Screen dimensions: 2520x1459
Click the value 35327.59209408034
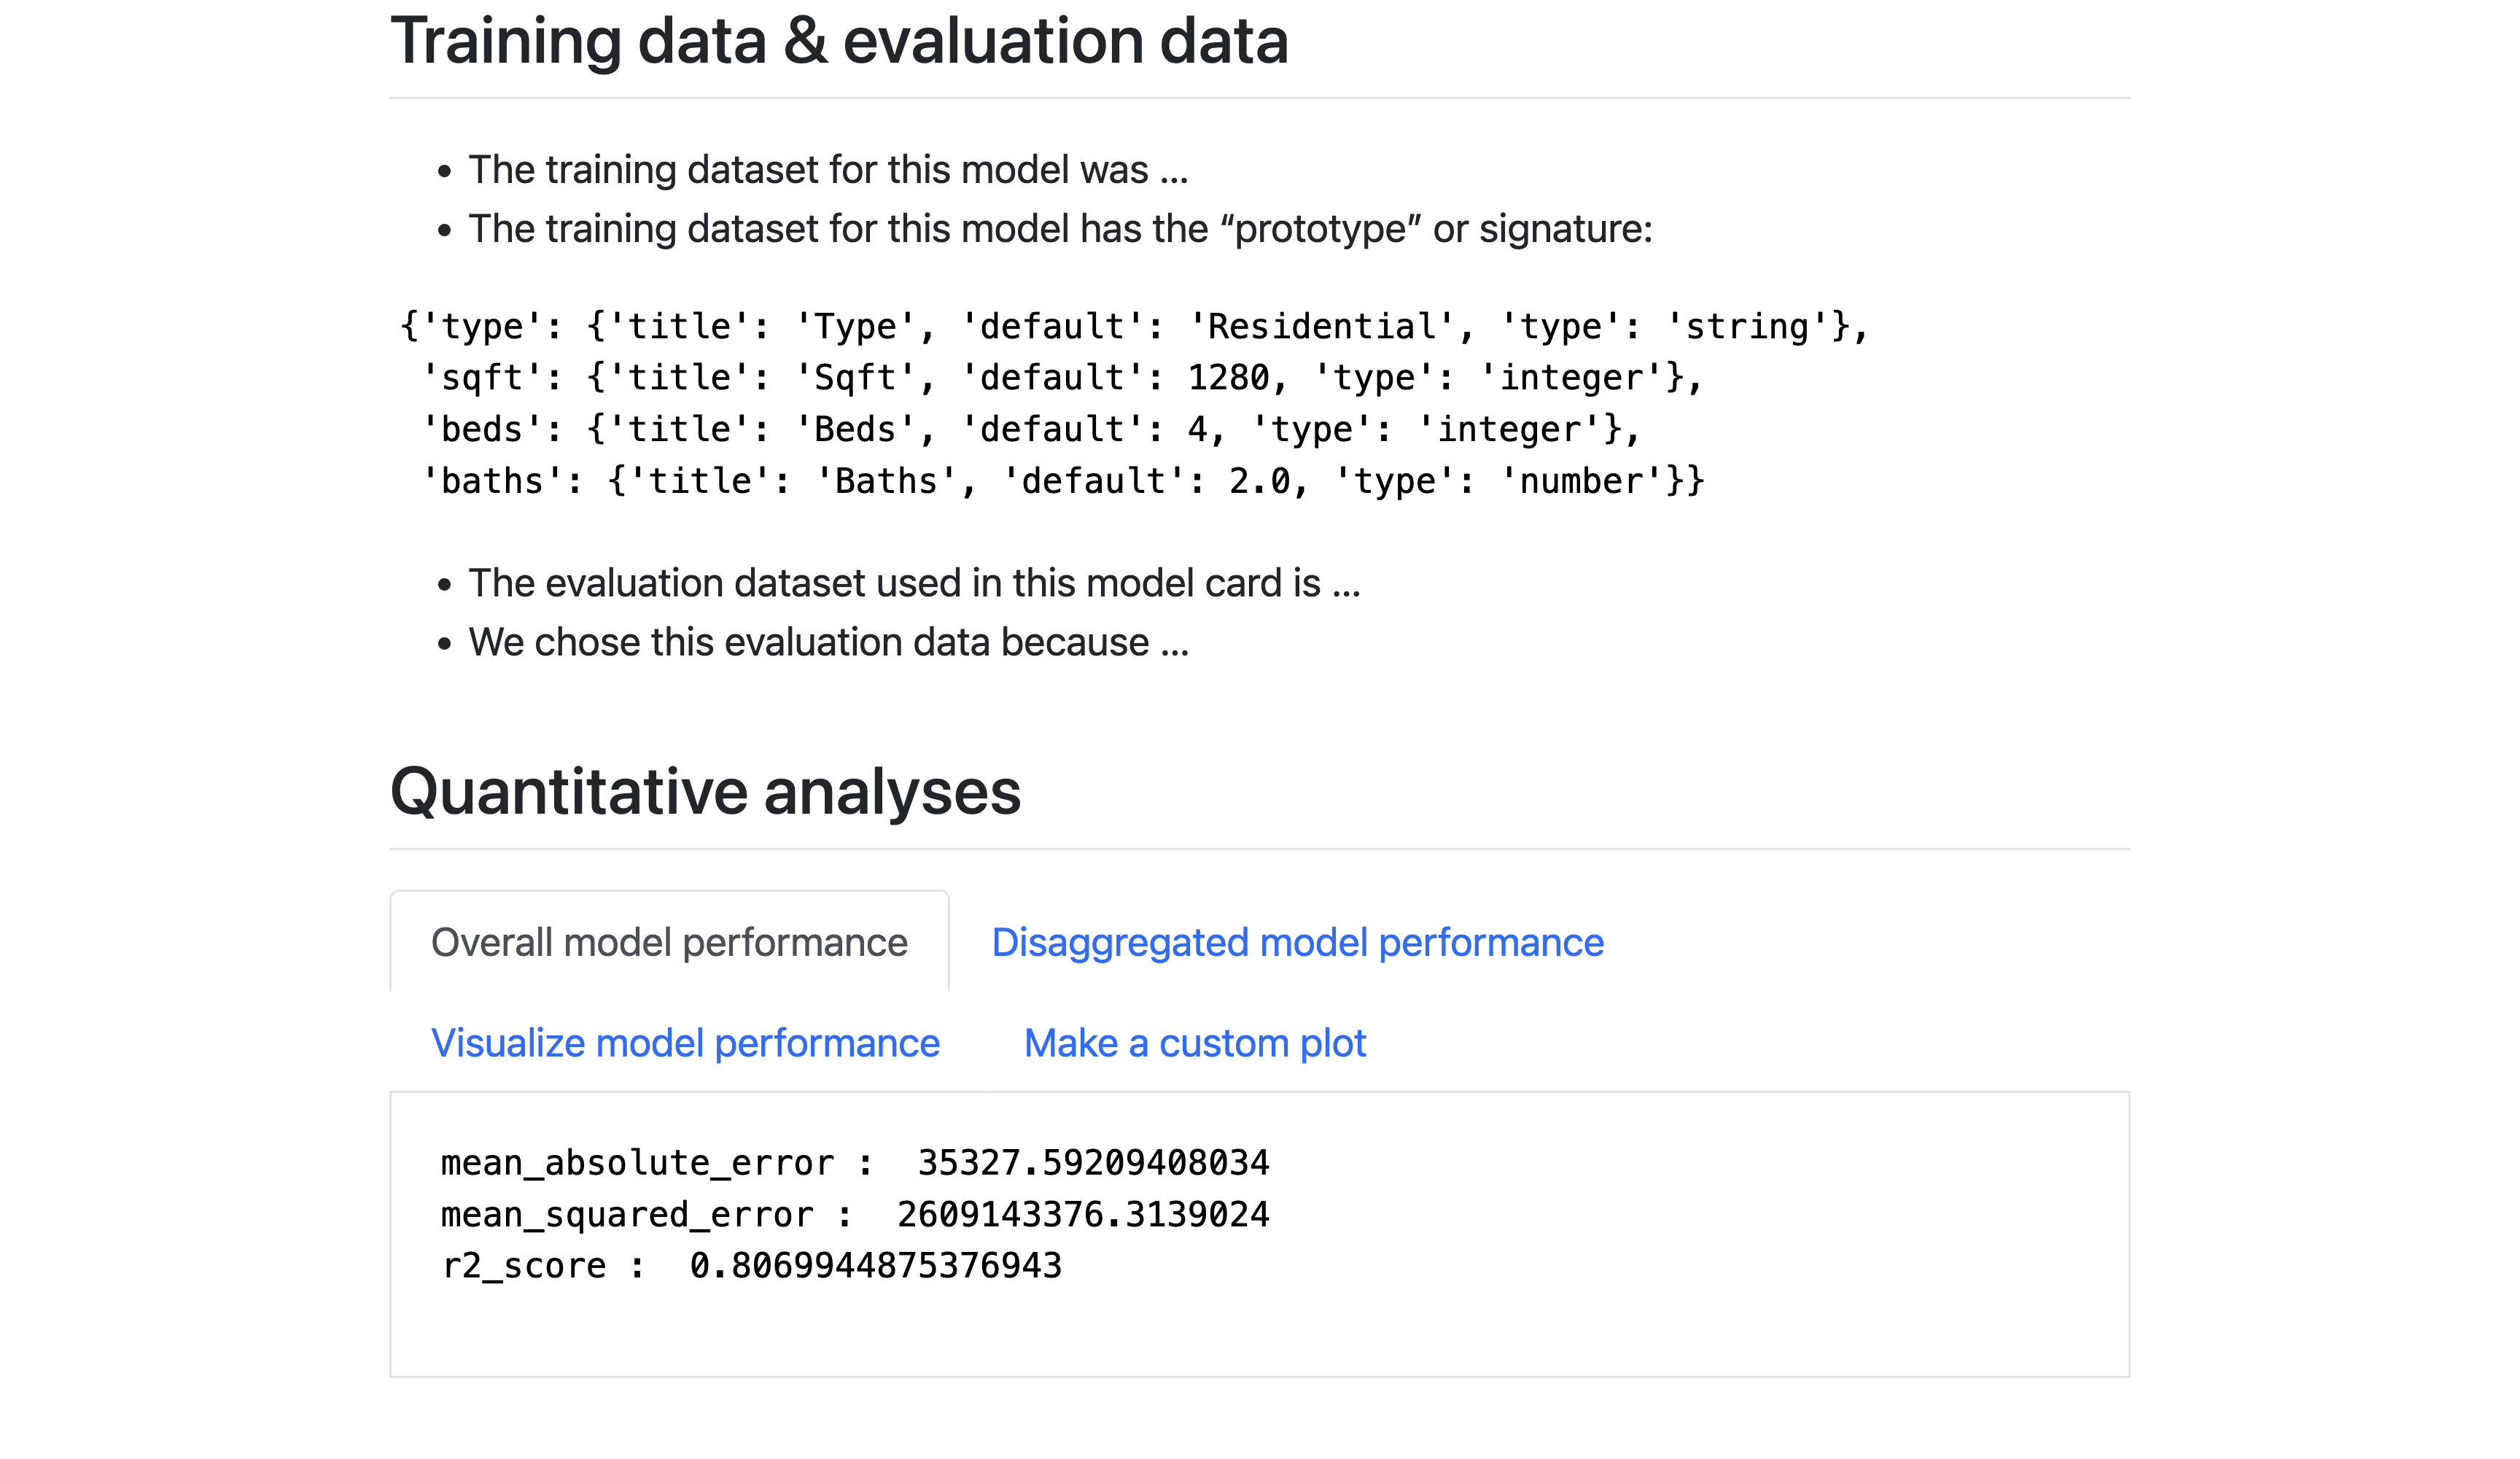(1093, 1163)
